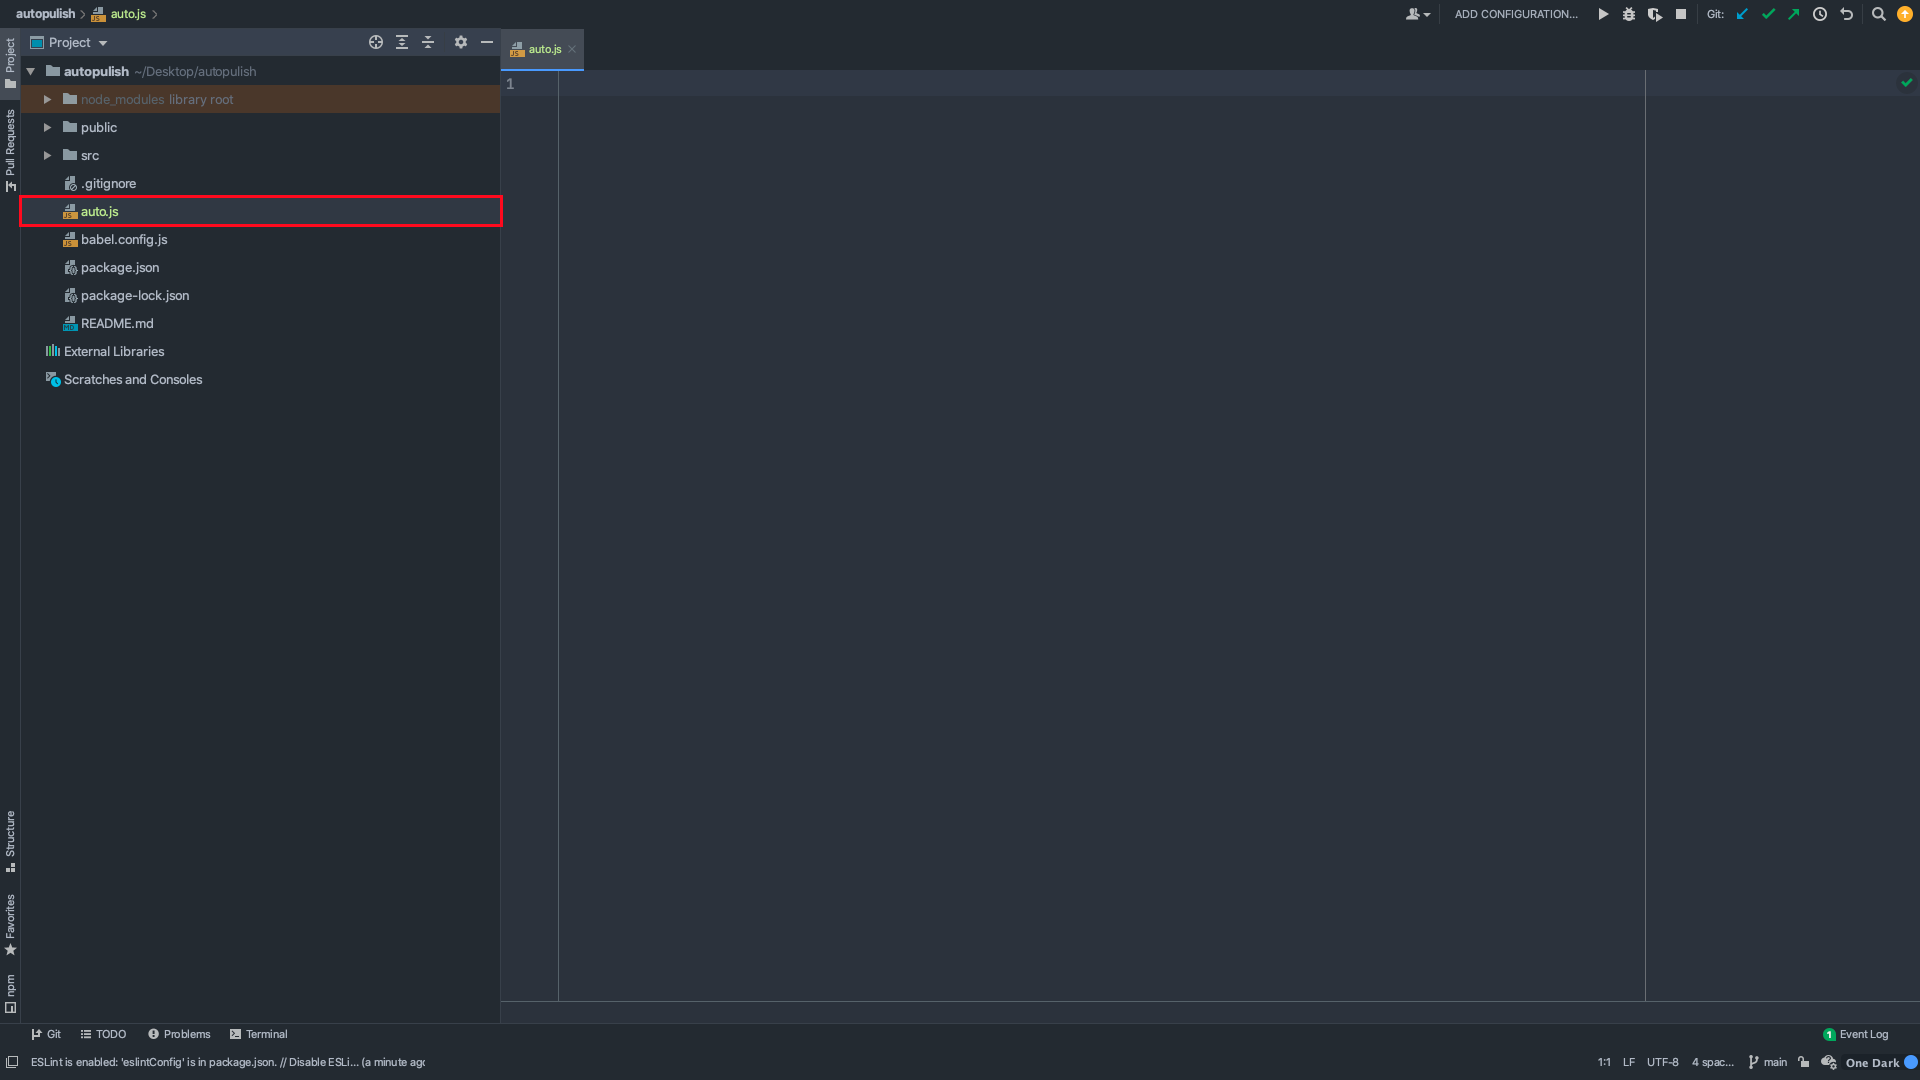Toggle the Structure tool window
Viewport: 1920px width, 1080px height.
coord(10,841)
